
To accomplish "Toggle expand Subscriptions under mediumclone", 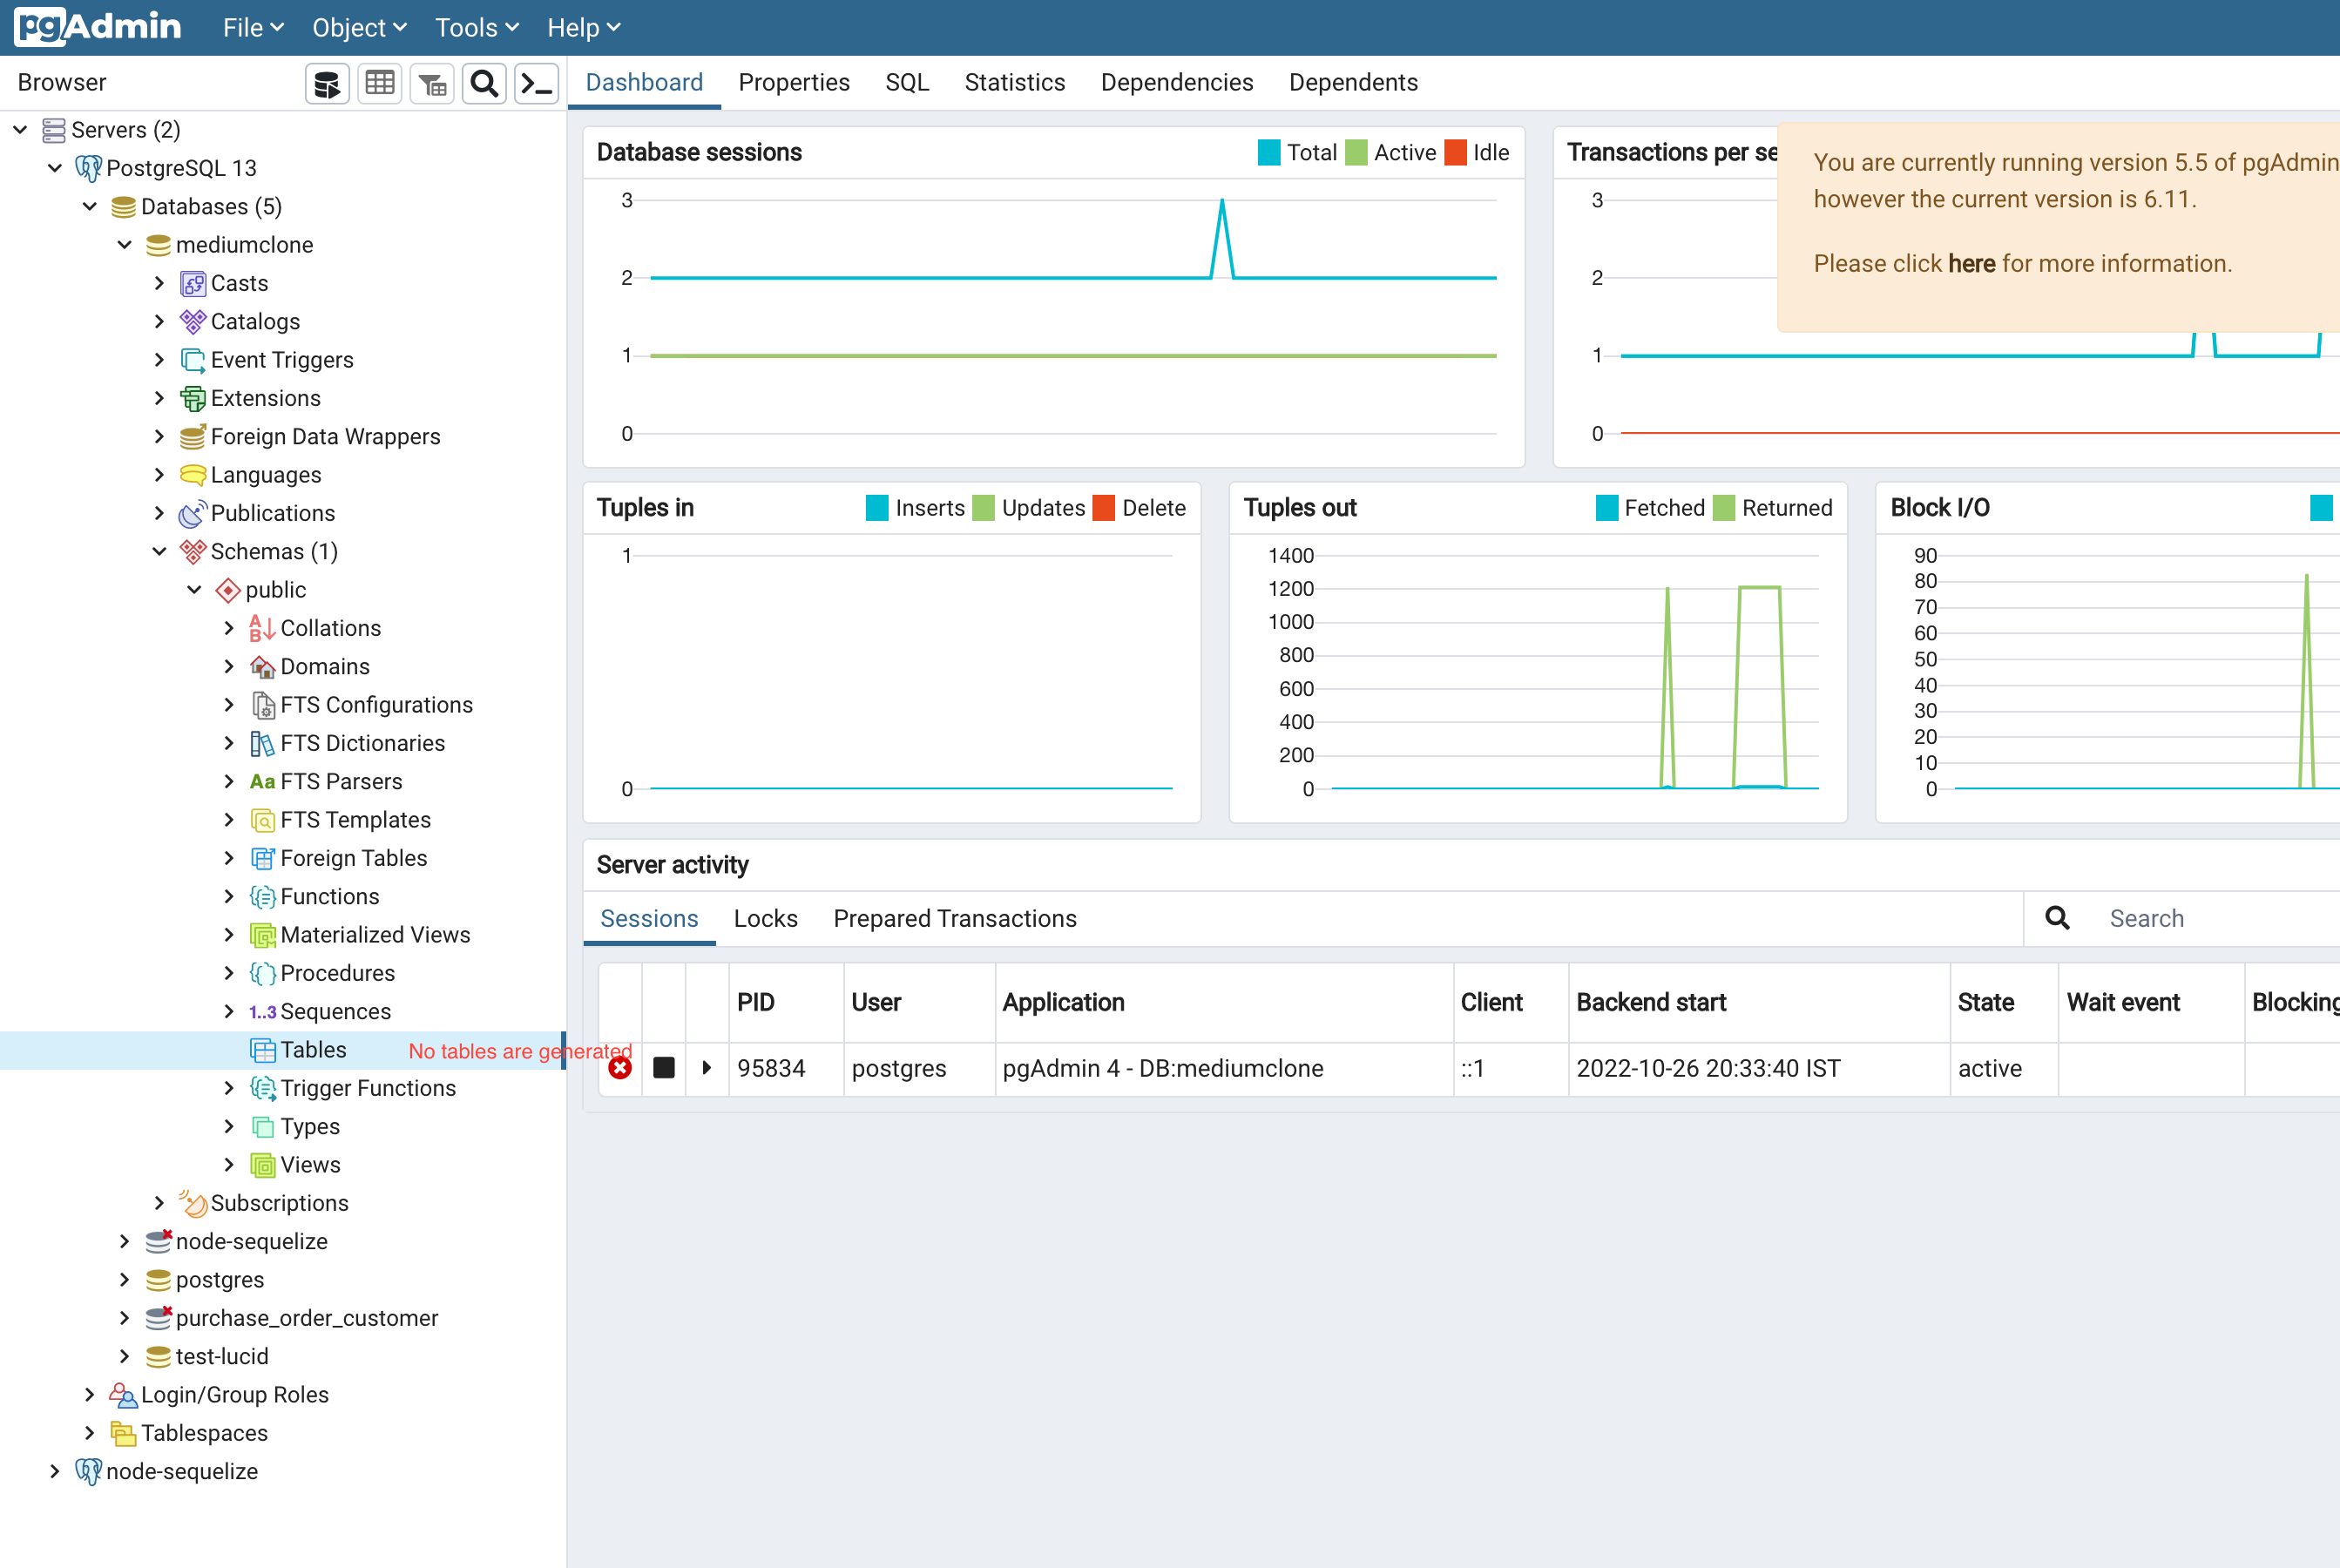I will [x=156, y=1202].
